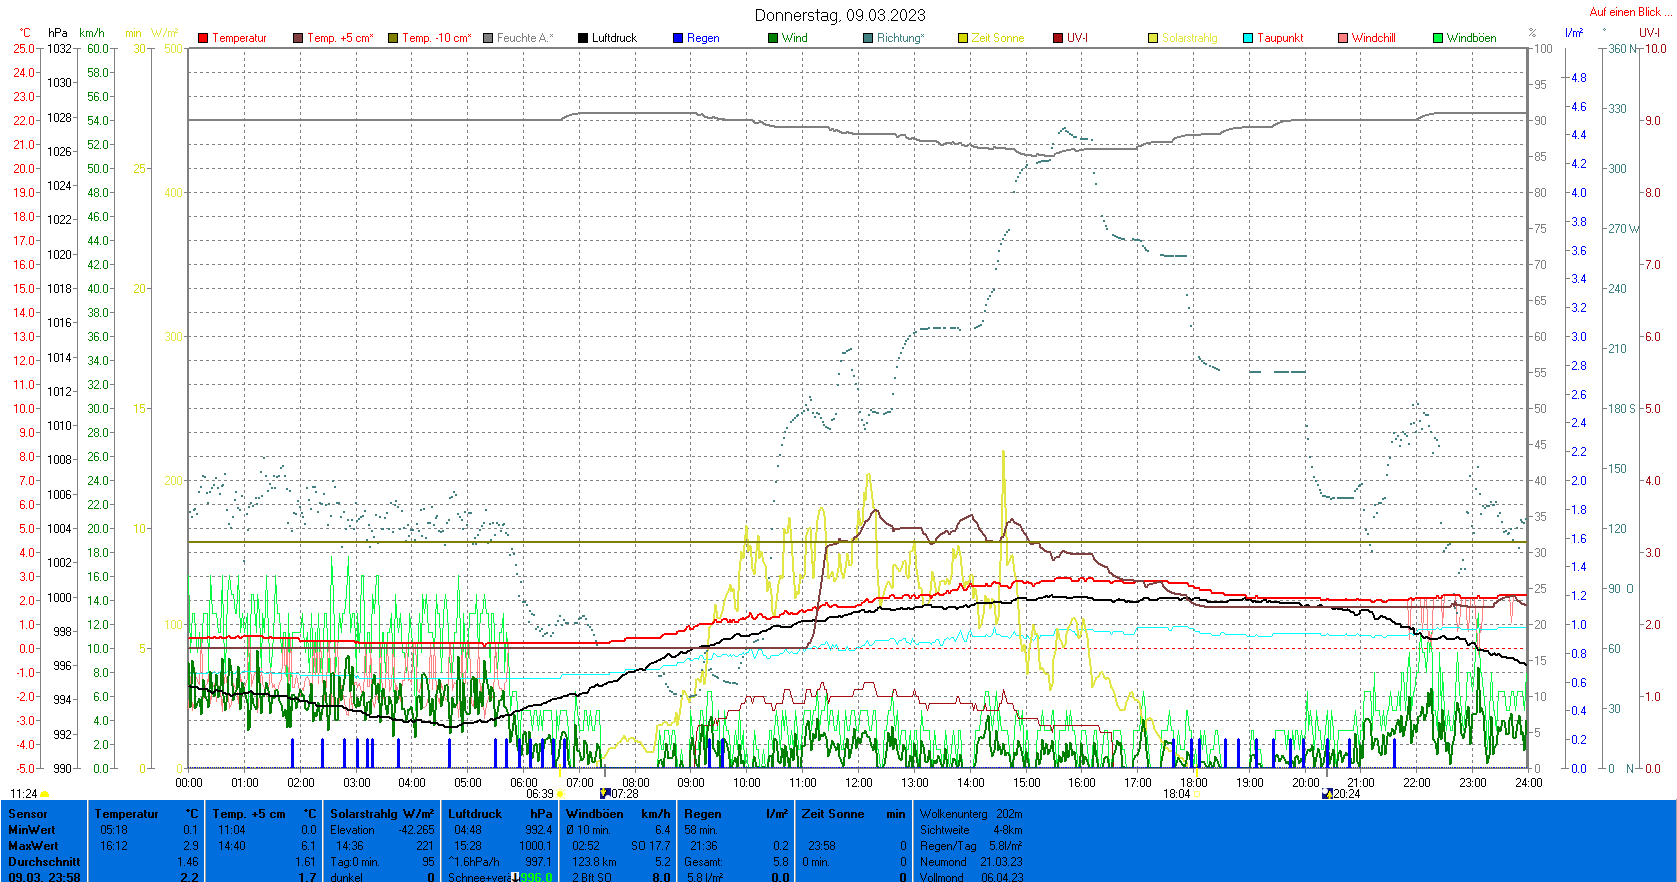The width and height of the screenshot is (1677, 882).
Task: Select the 'Windchill' legend label
Action: [1374, 38]
